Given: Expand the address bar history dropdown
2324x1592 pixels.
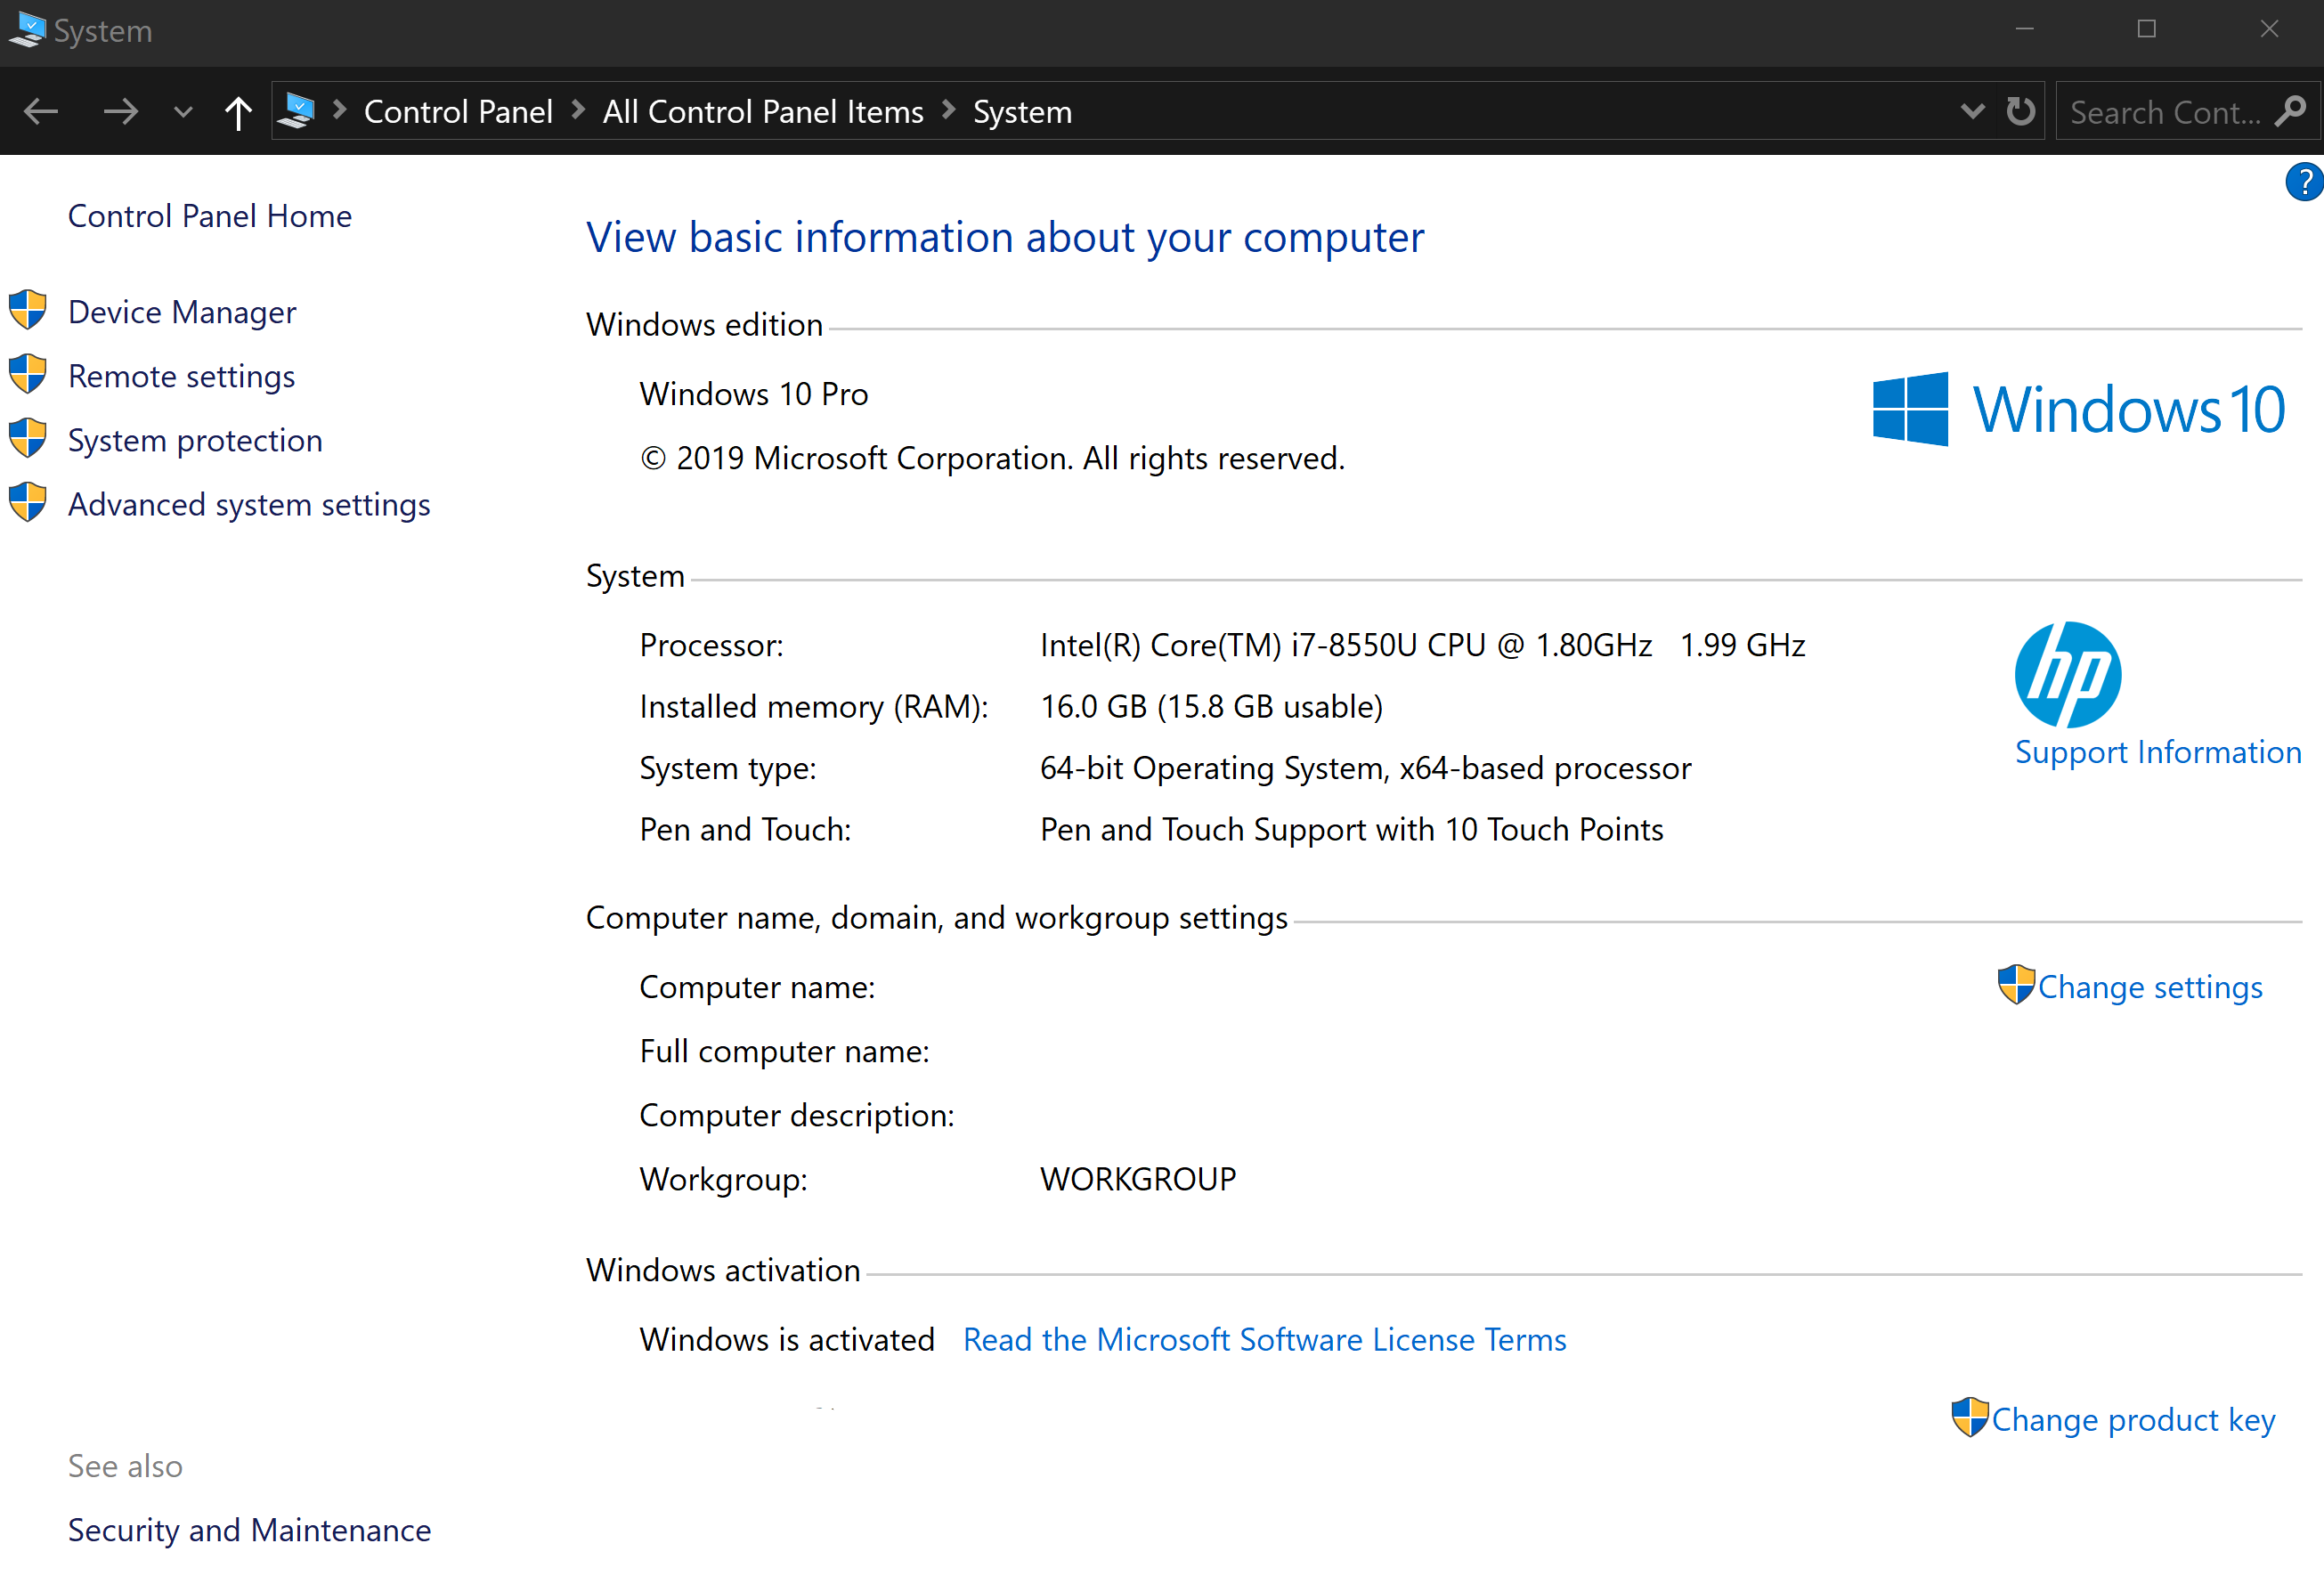Looking at the screenshot, I should [1972, 111].
